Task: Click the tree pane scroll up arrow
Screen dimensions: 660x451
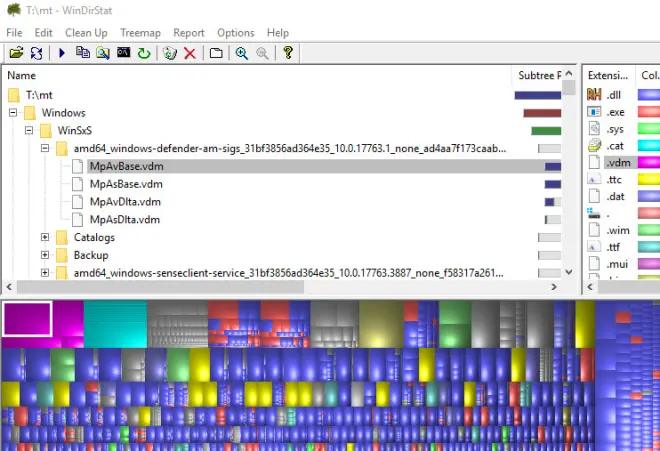Action: [569, 74]
